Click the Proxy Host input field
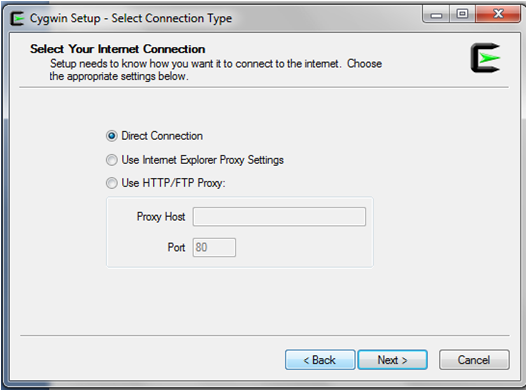The image size is (527, 391). [x=279, y=217]
